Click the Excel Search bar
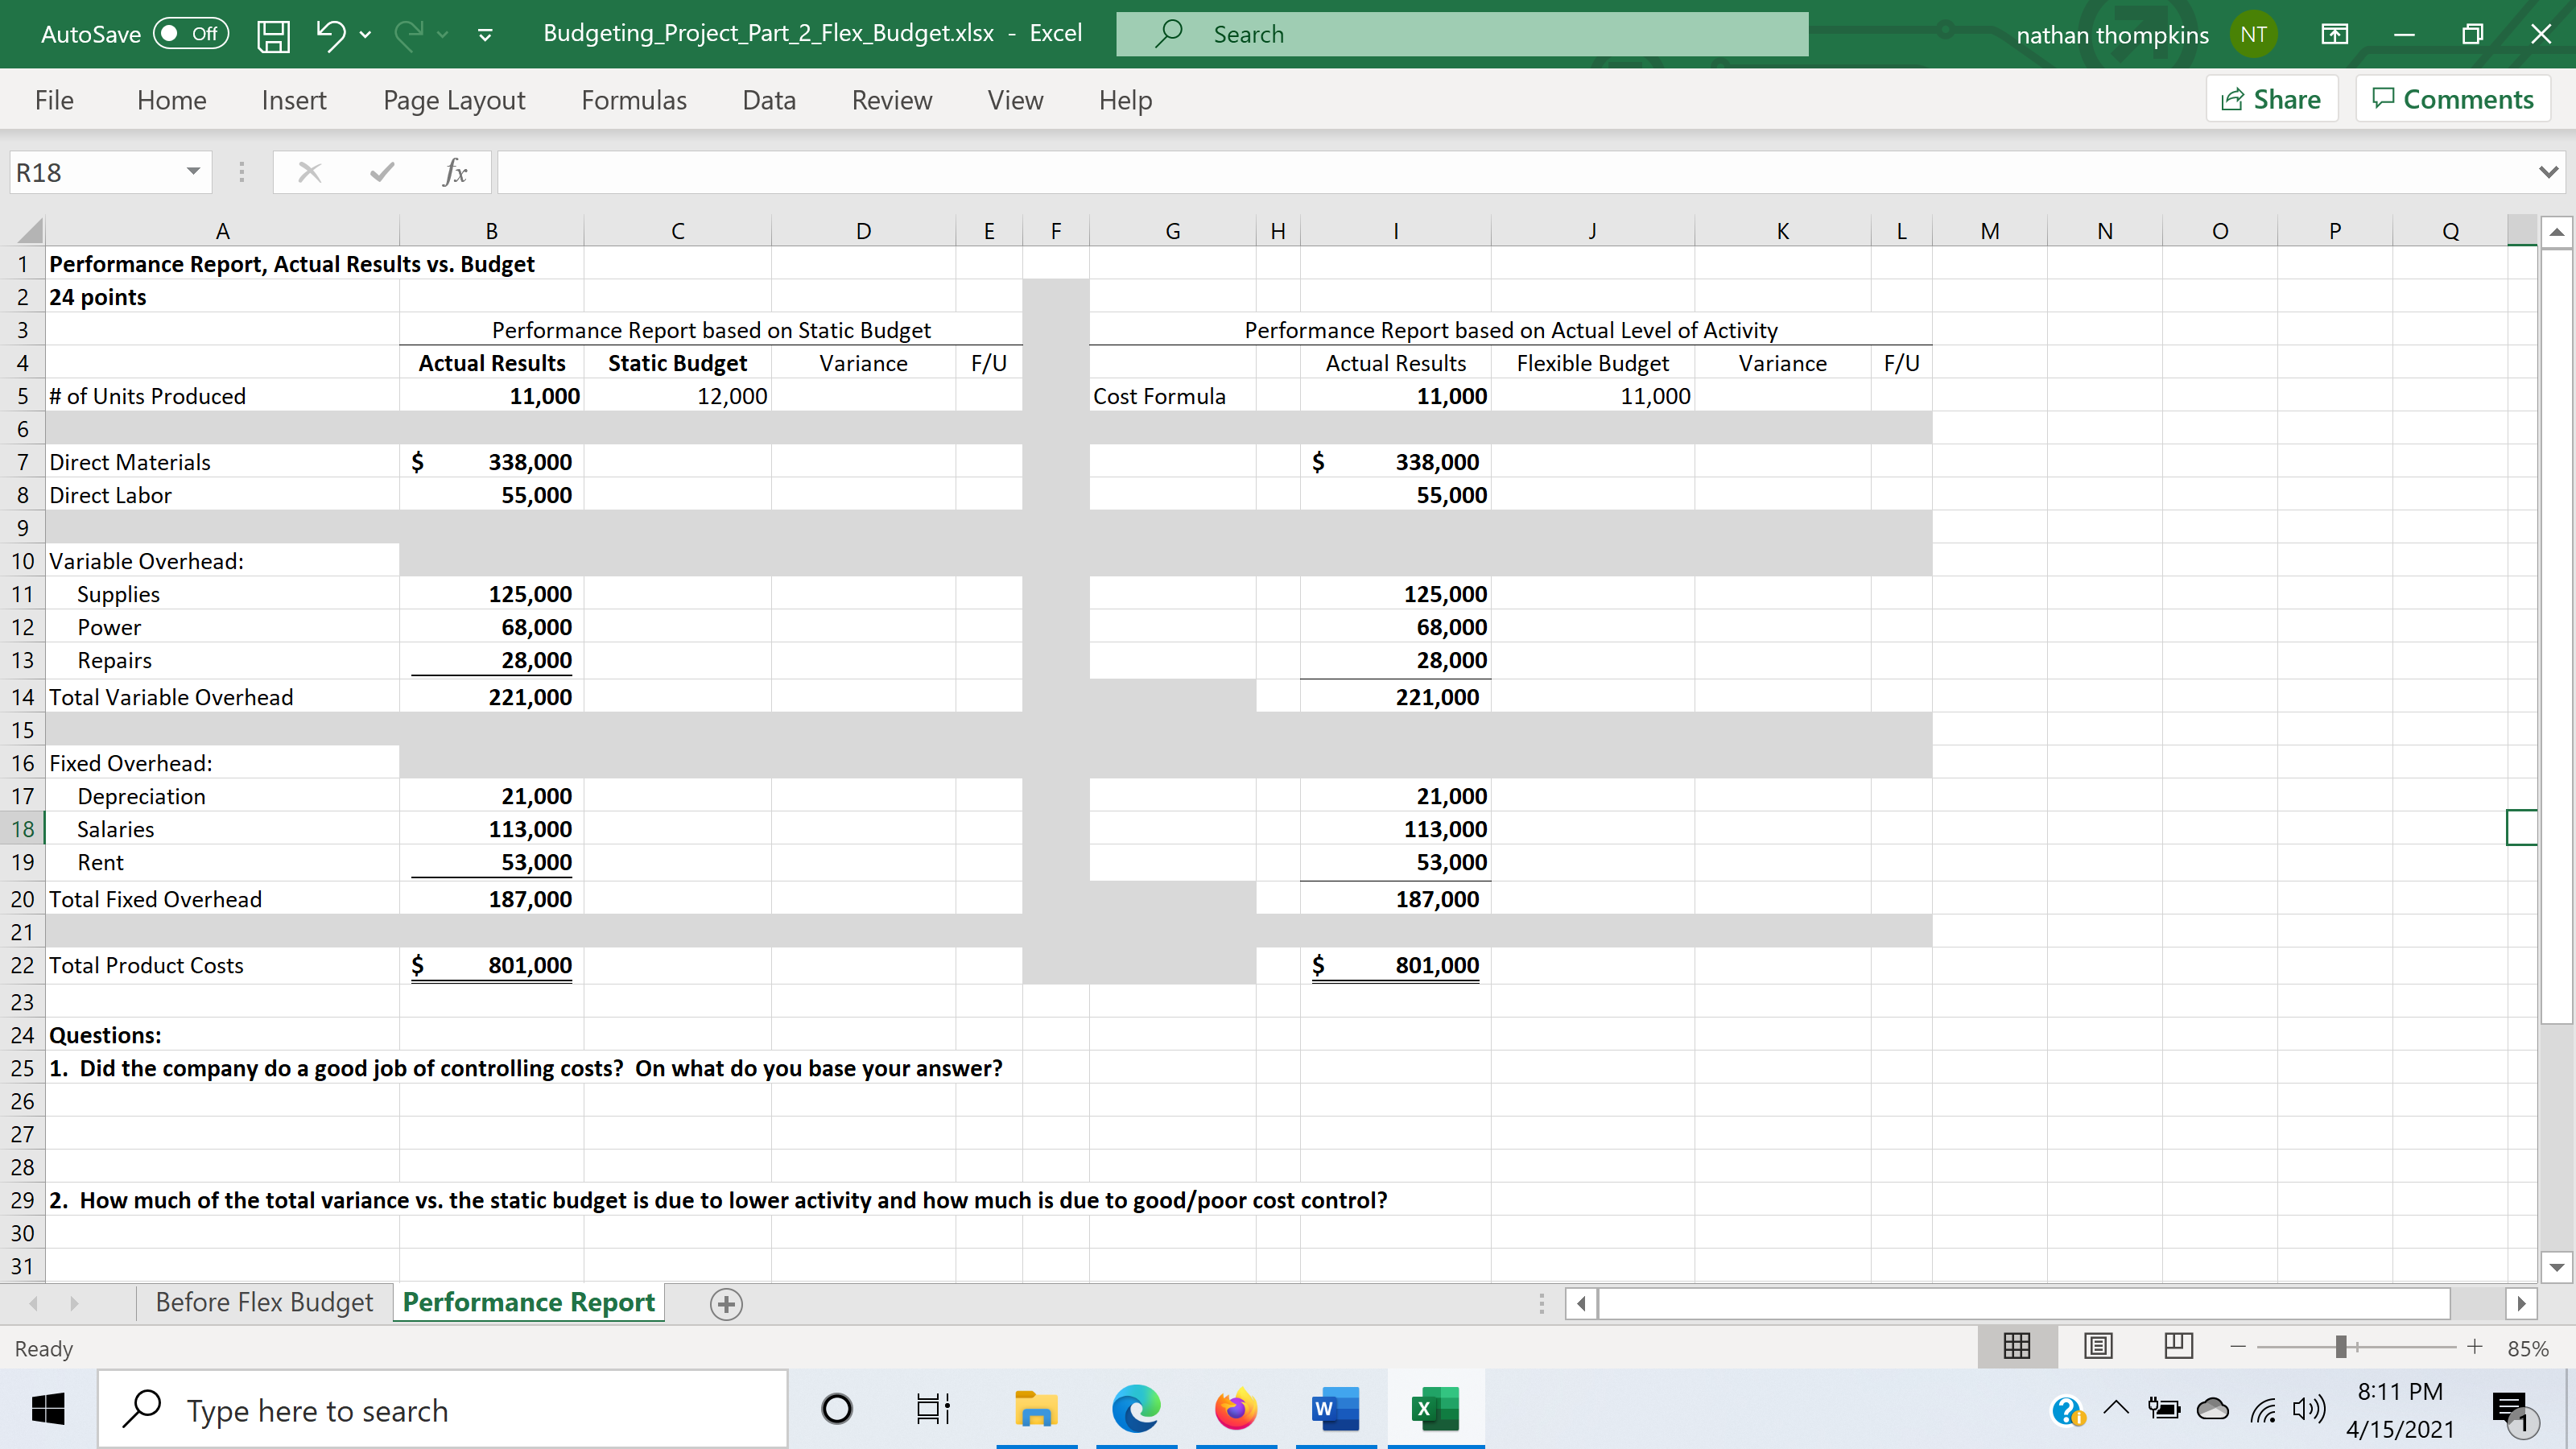The height and width of the screenshot is (1449, 2576). pyautogui.click(x=1461, y=33)
